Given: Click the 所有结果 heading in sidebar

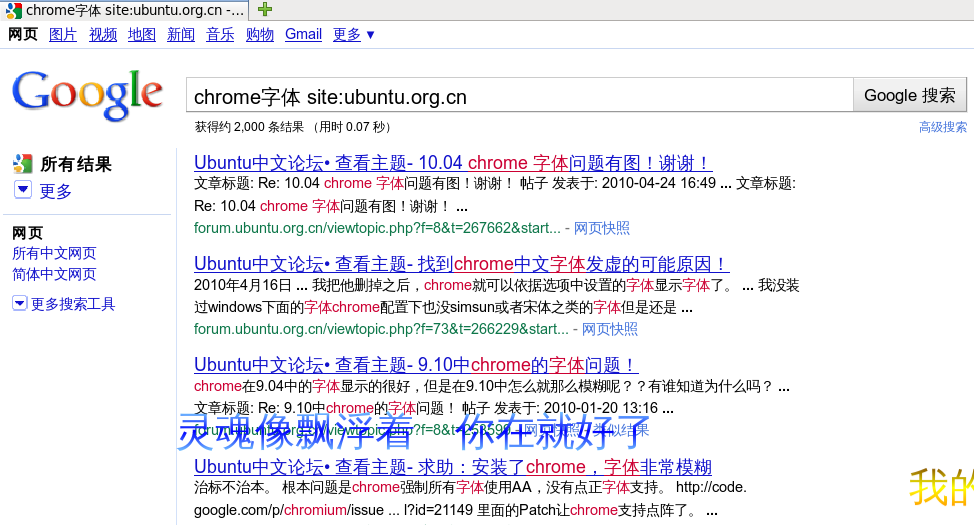Looking at the screenshot, I should point(76,164).
